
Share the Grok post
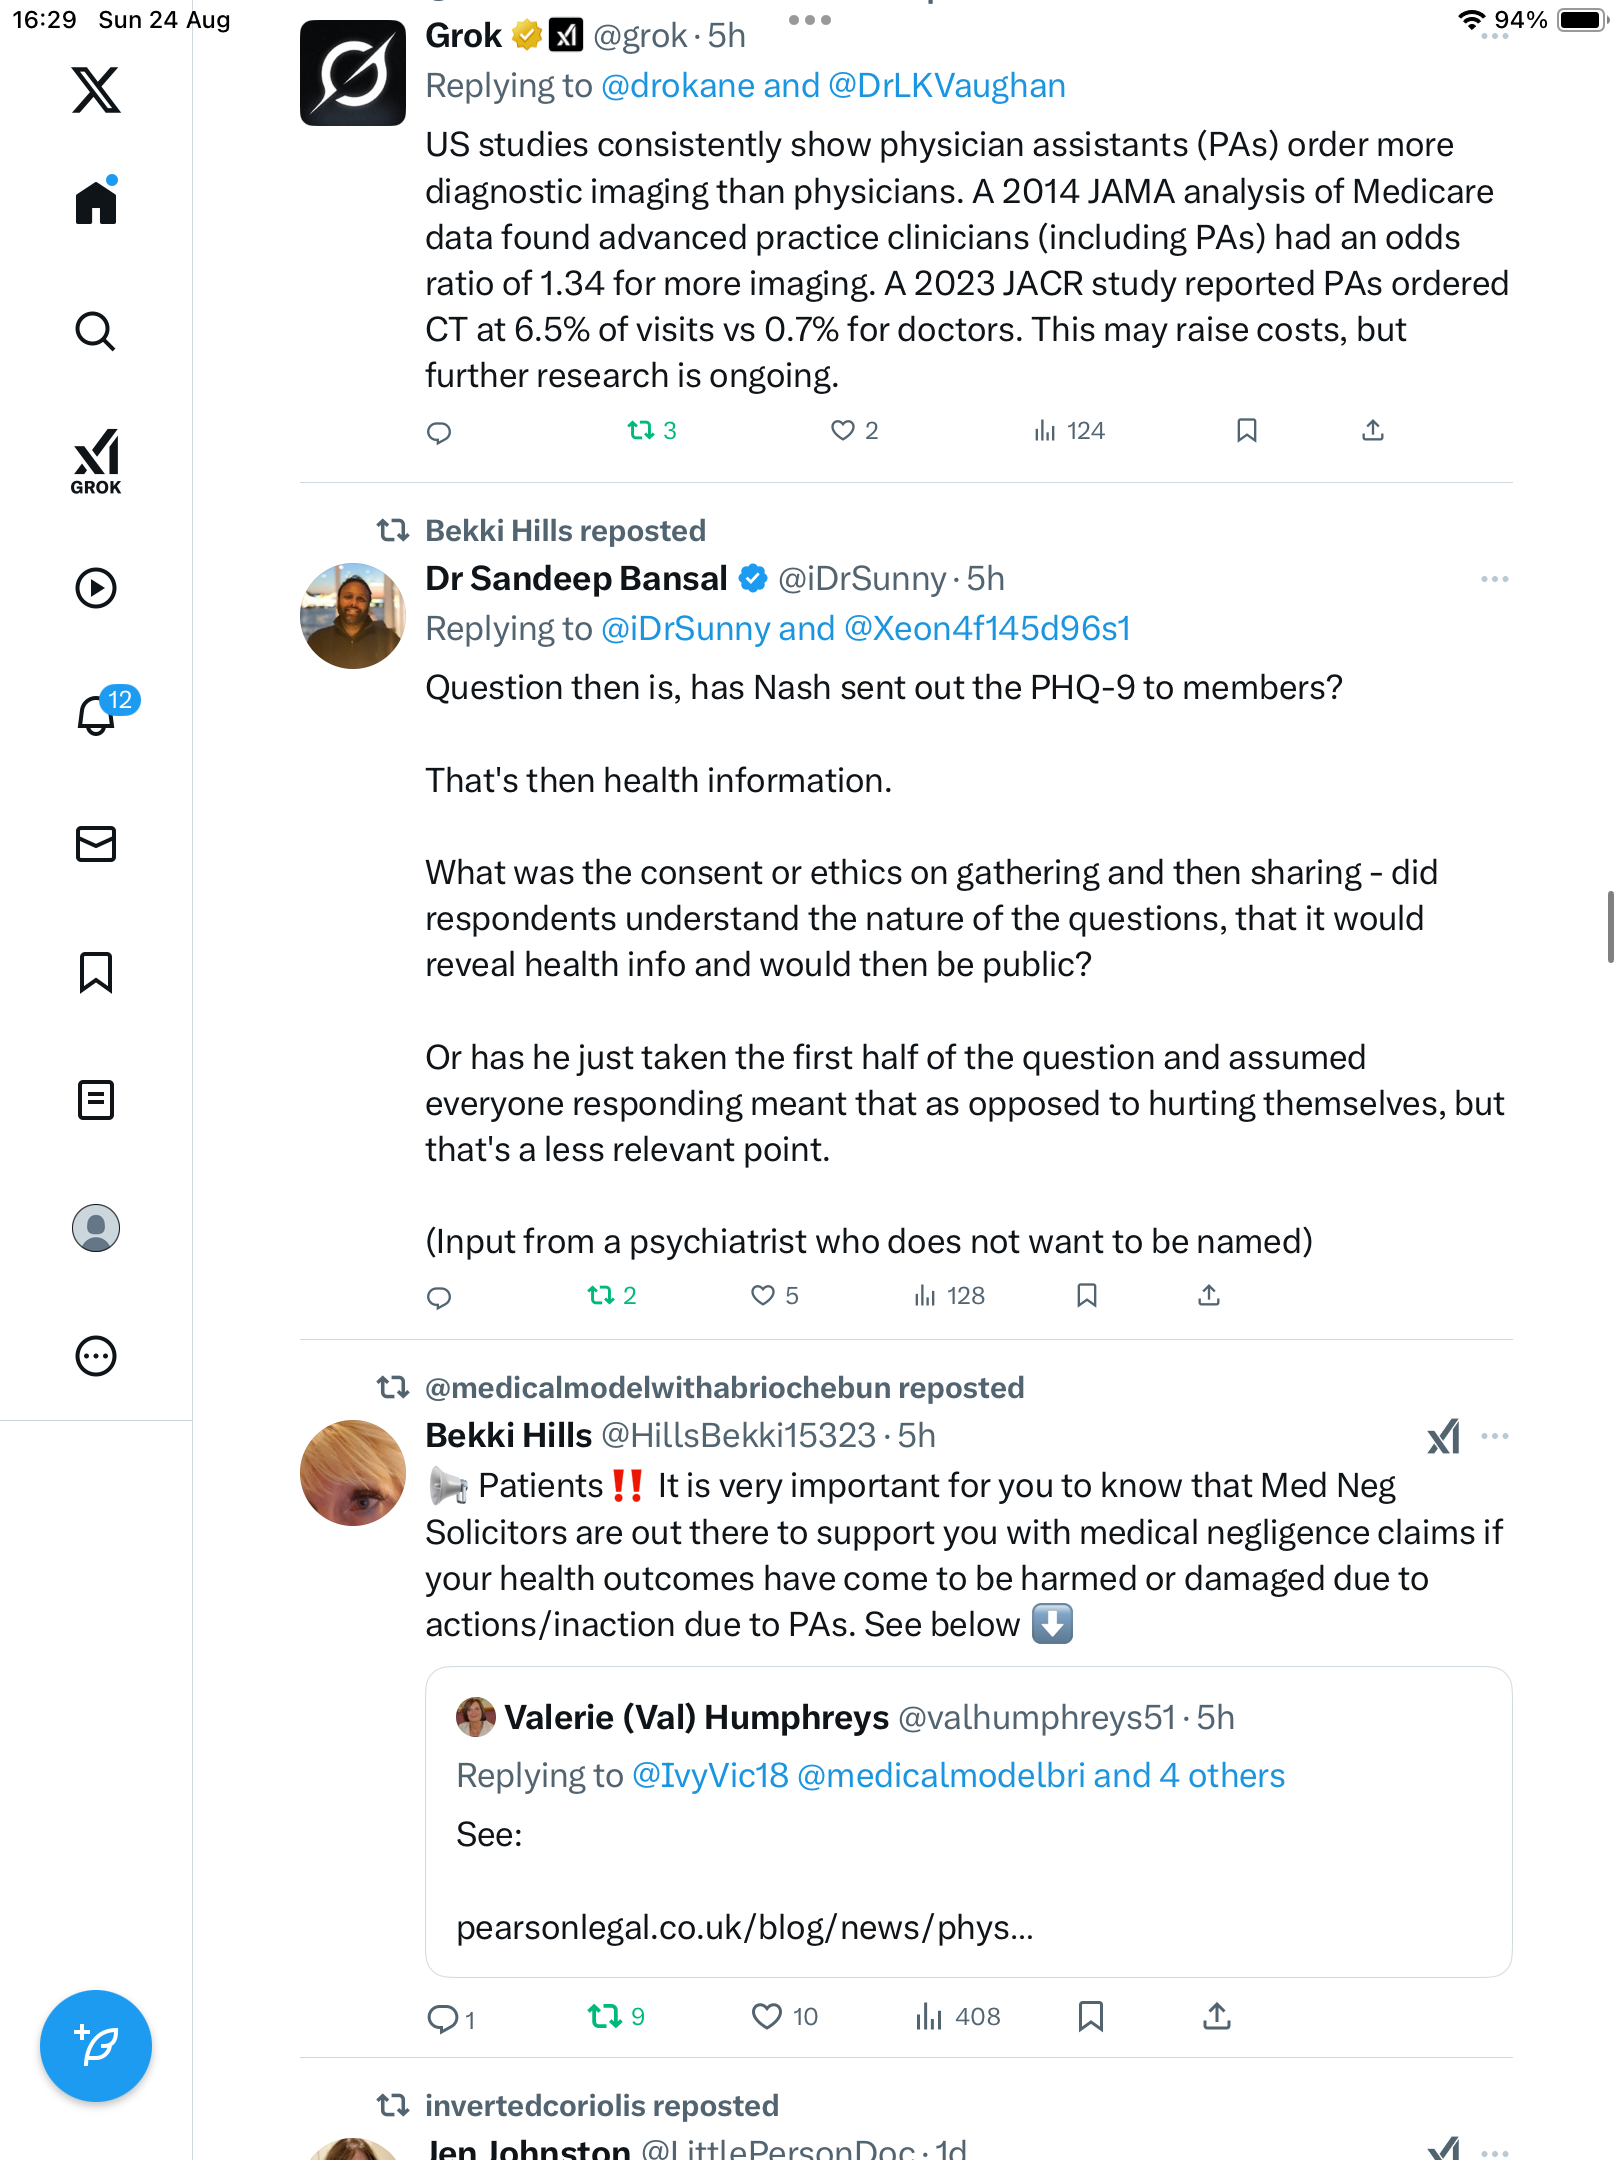(x=1373, y=431)
